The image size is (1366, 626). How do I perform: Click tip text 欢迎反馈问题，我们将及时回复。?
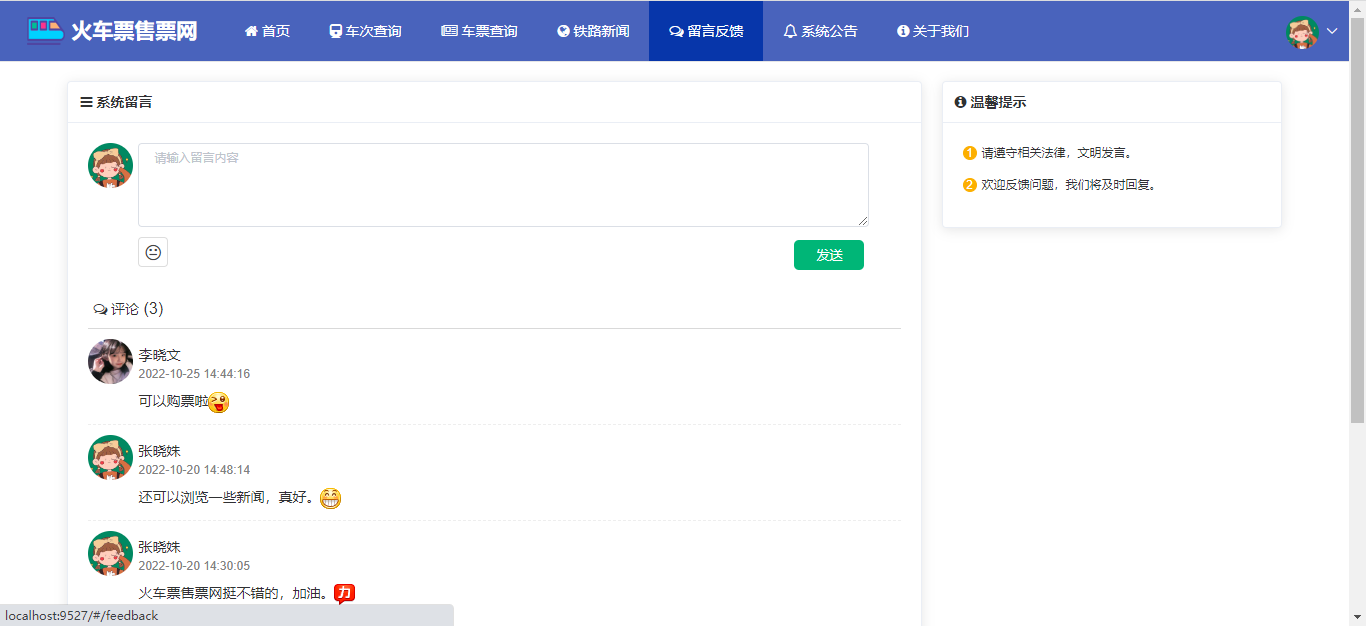pyautogui.click(x=1071, y=185)
